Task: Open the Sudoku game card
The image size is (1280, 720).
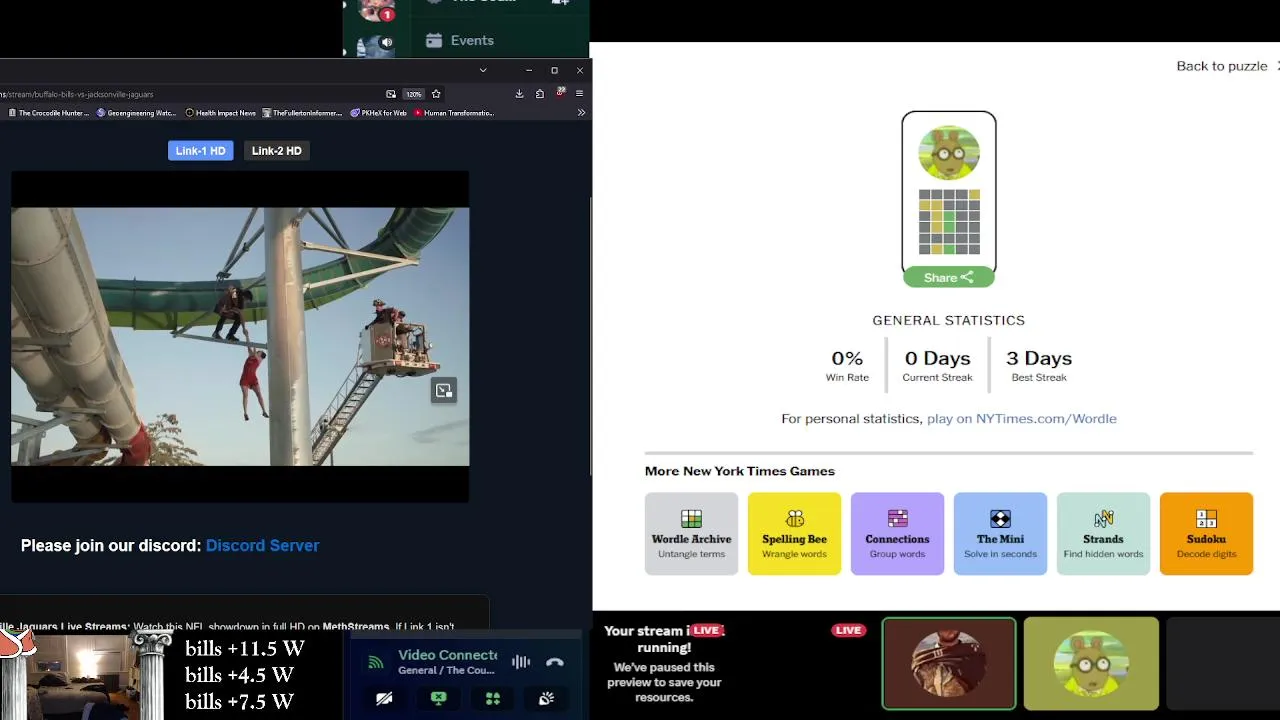Action: point(1207,534)
